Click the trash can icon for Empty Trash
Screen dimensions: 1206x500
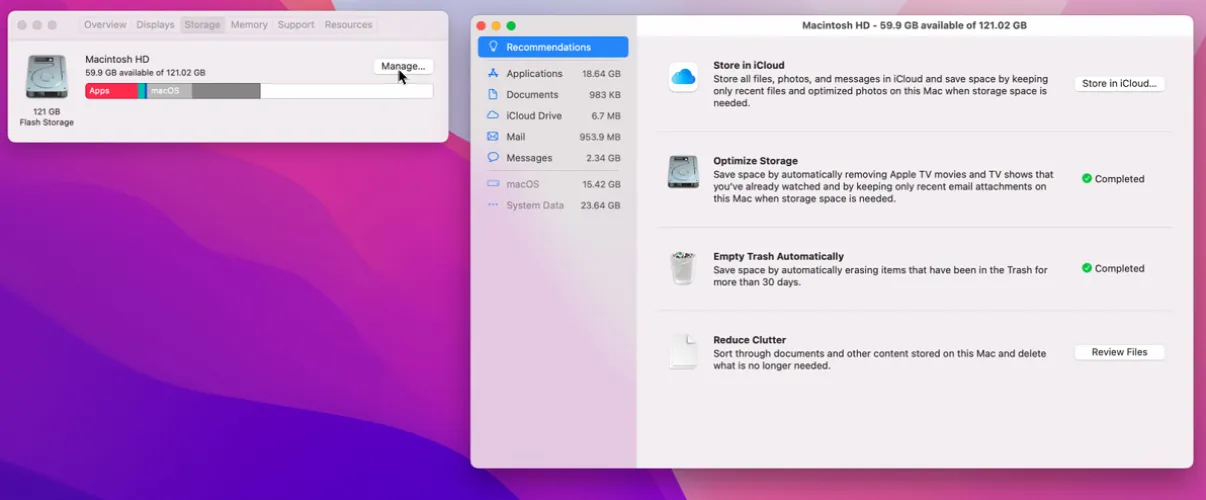[x=683, y=268]
